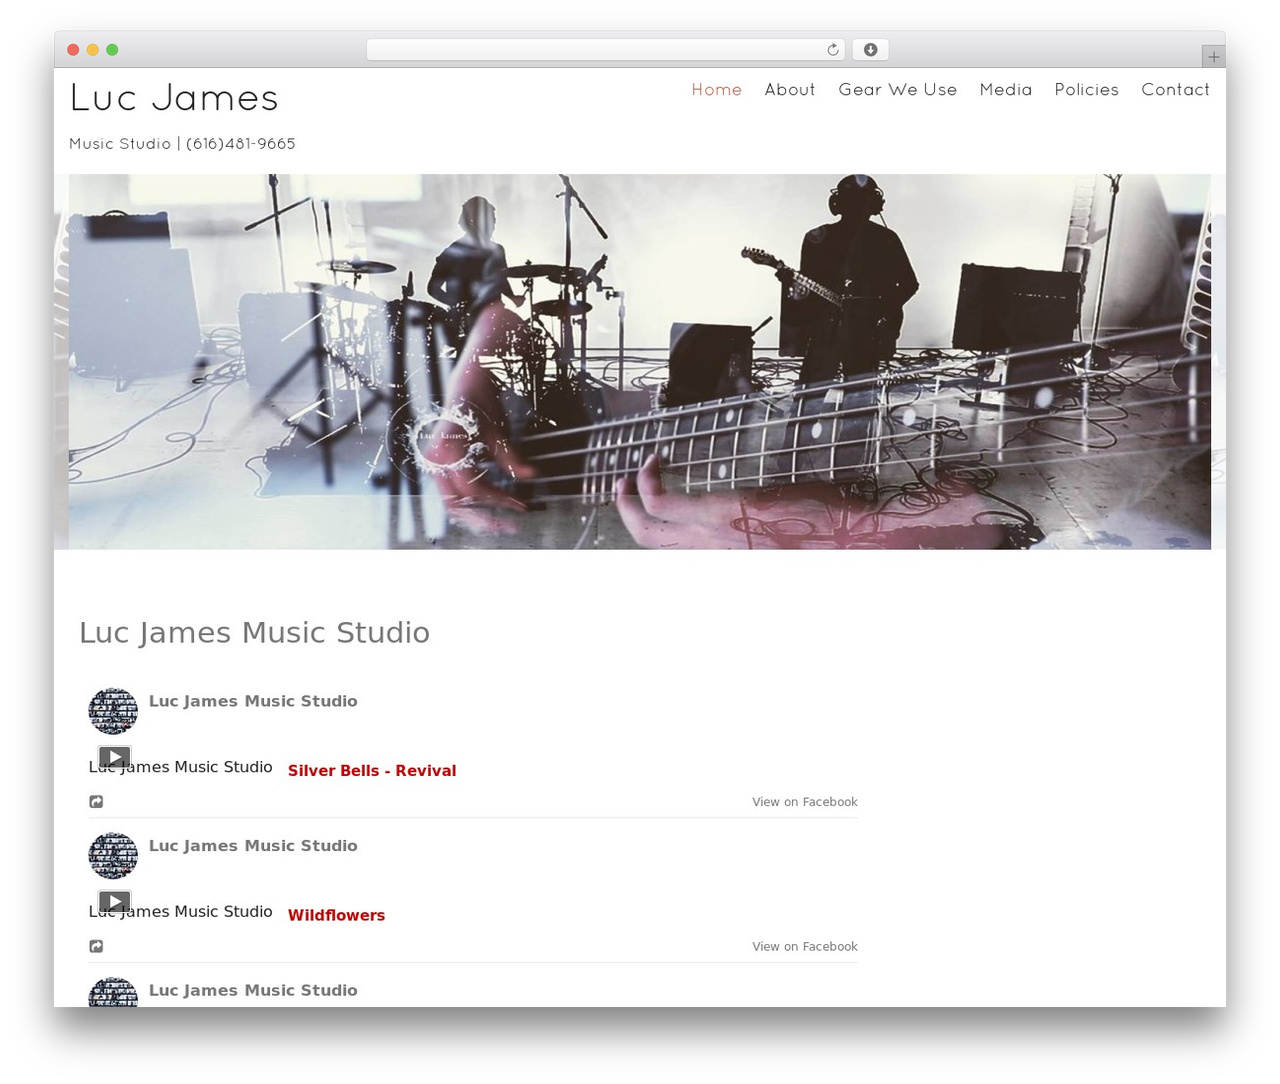Click View on Facebook for Silver Bells post
Screen dimensions: 1280x1084
805,802
